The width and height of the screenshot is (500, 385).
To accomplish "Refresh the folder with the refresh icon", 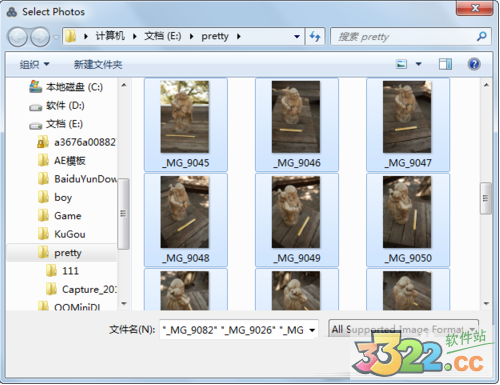I will [x=315, y=36].
